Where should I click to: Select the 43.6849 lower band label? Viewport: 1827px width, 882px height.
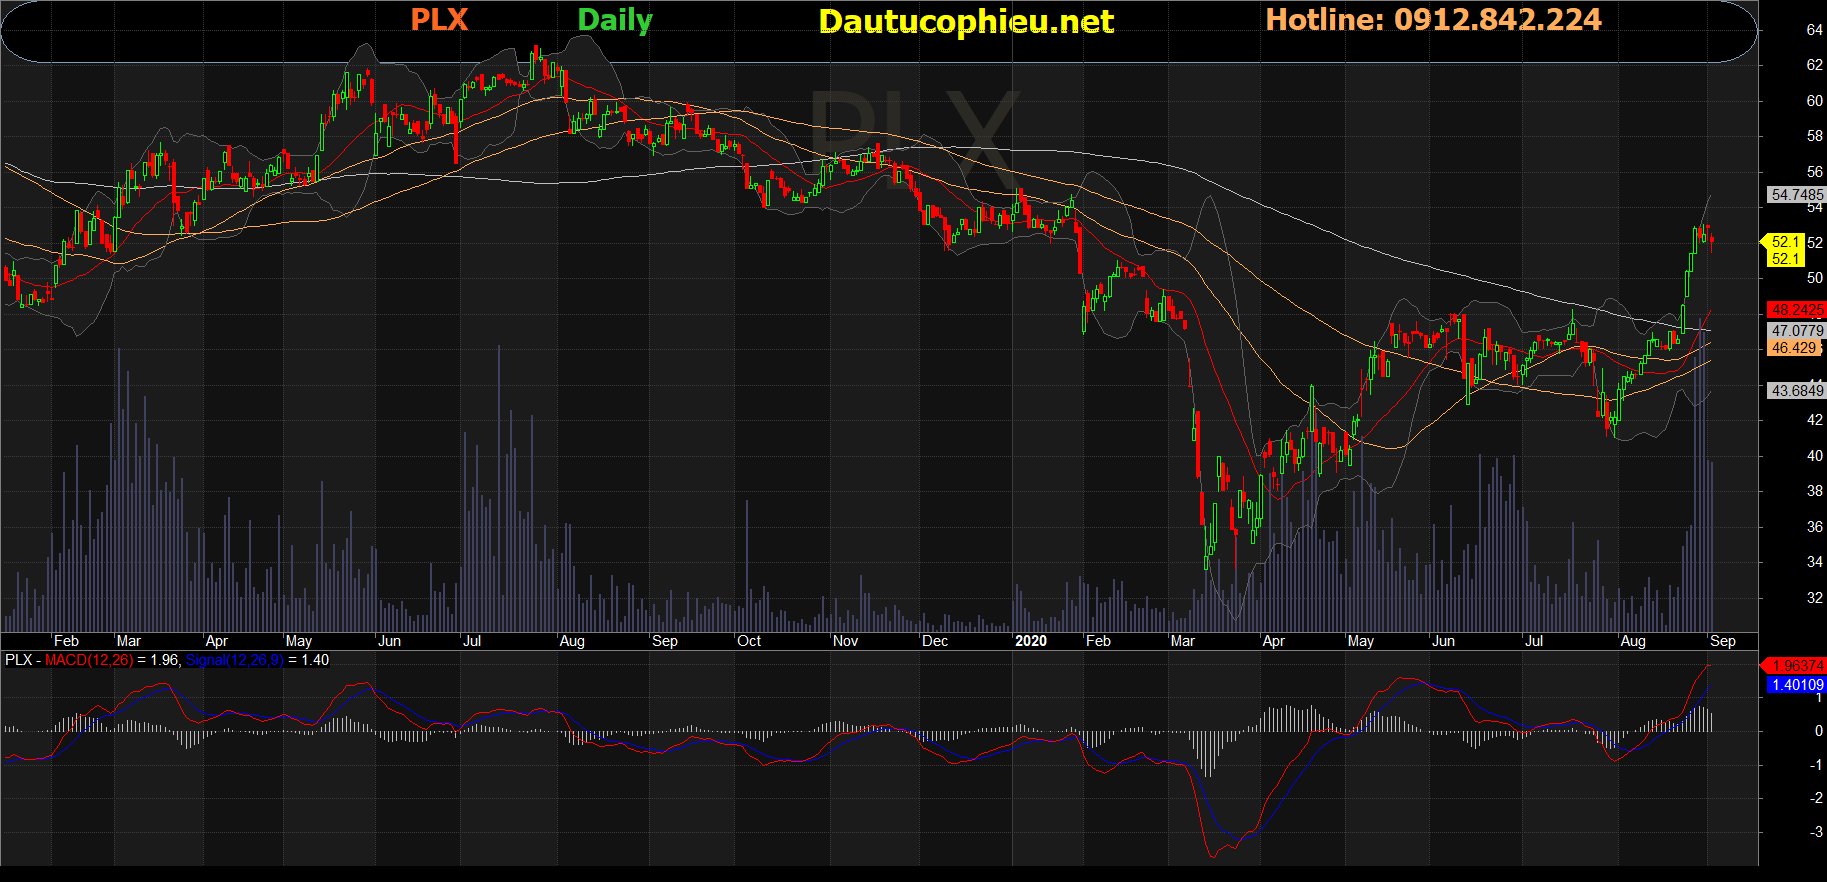[x=1796, y=391]
